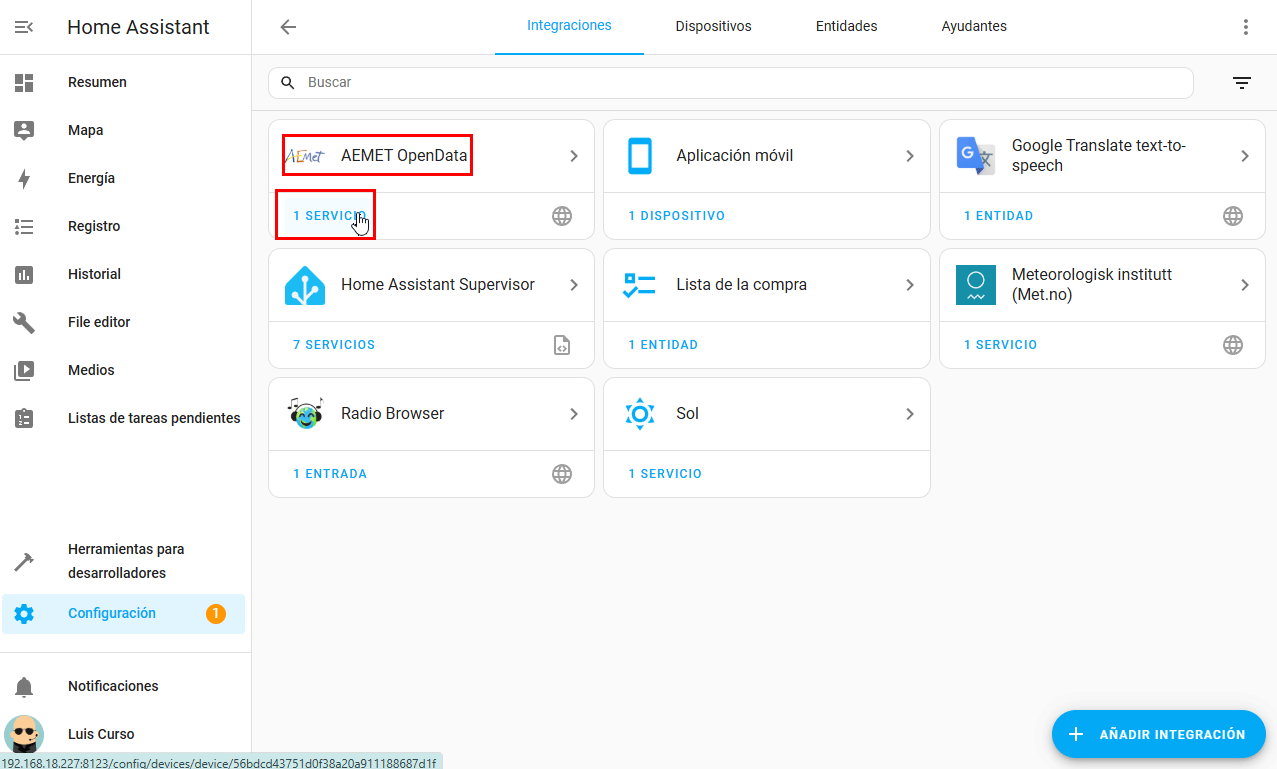This screenshot has width=1277, height=769.
Task: Expand Aplicación móvil with its chevron
Action: (910, 156)
